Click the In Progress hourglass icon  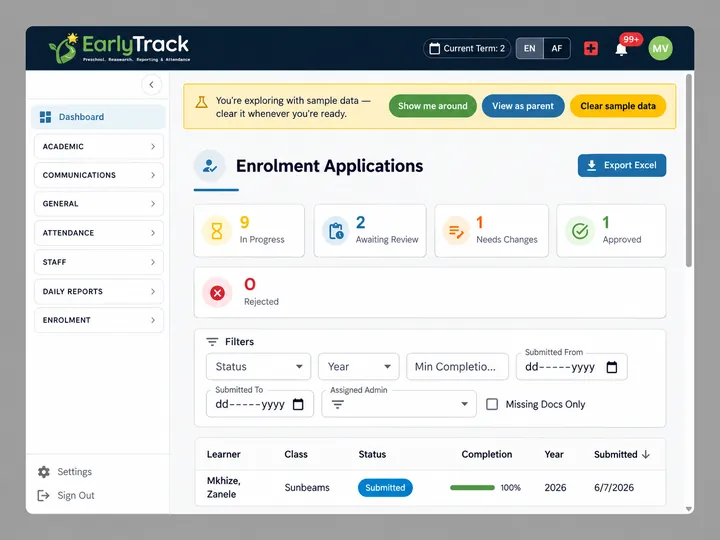[x=217, y=231]
